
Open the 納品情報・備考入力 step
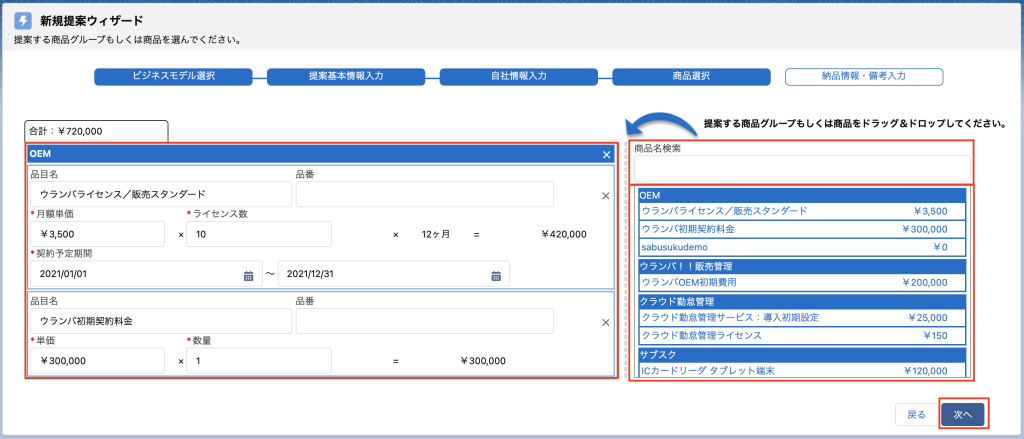(x=863, y=76)
